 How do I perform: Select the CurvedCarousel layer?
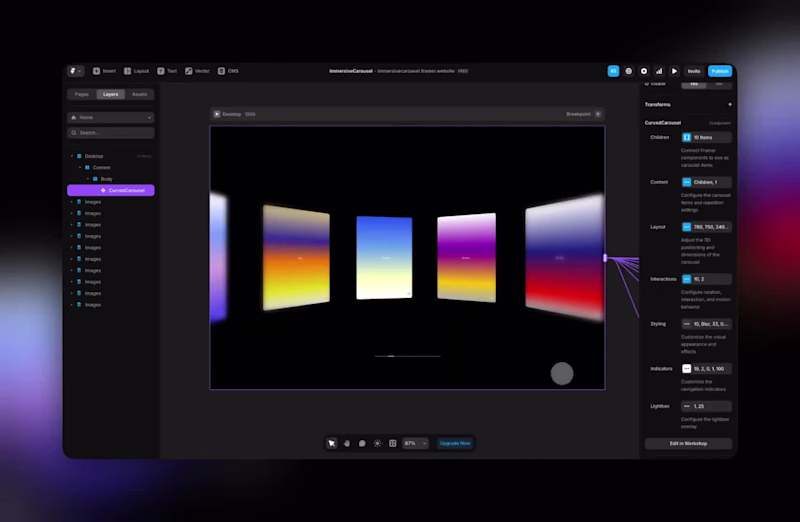tap(111, 190)
